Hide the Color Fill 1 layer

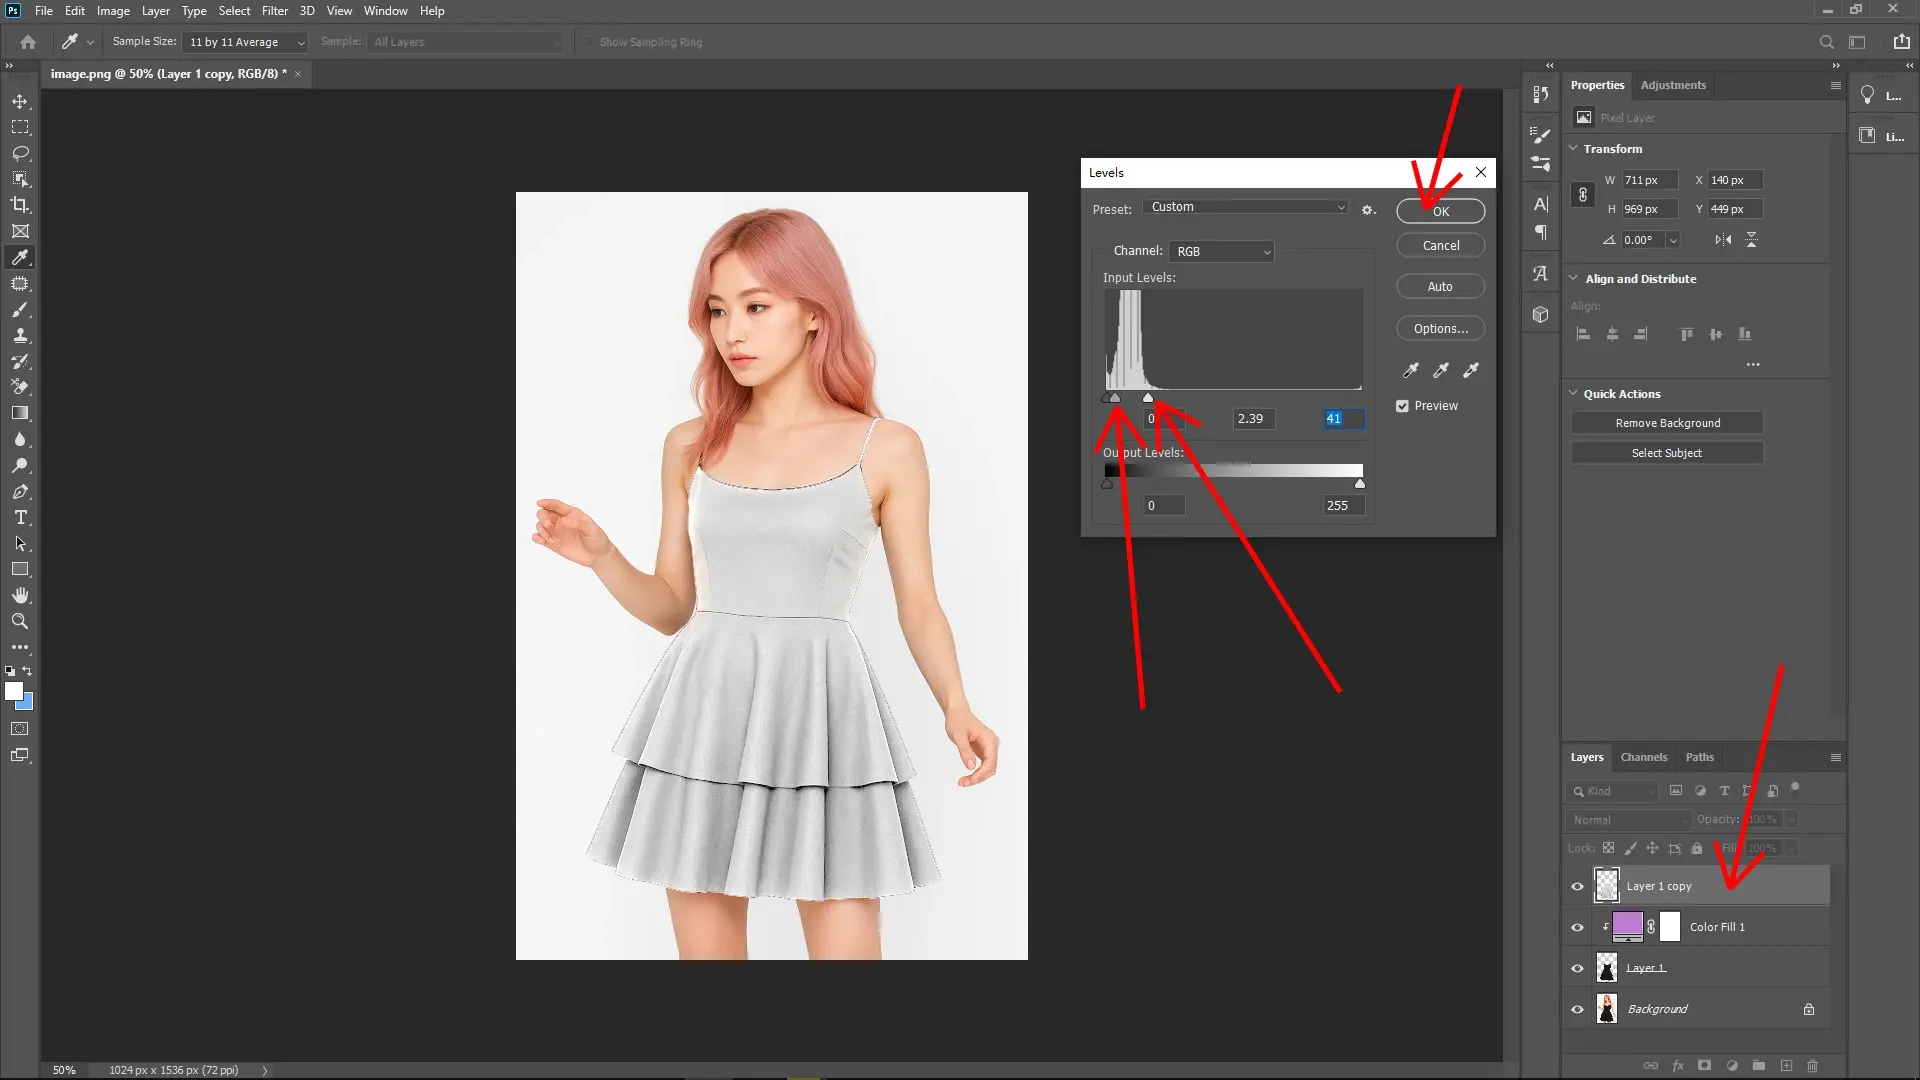click(x=1576, y=926)
